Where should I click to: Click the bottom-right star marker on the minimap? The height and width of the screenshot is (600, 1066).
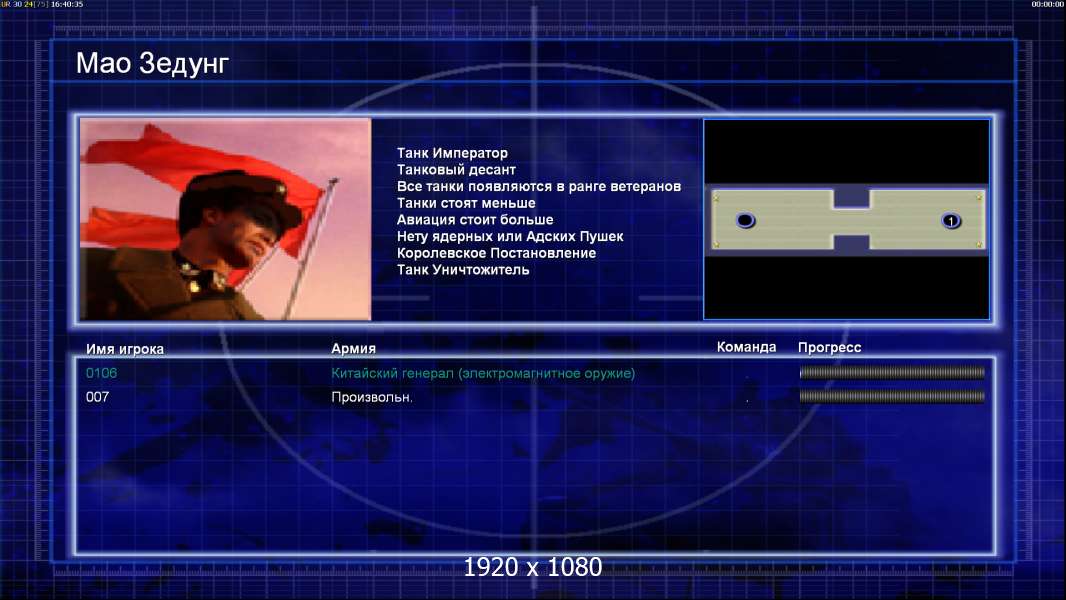coord(980,244)
